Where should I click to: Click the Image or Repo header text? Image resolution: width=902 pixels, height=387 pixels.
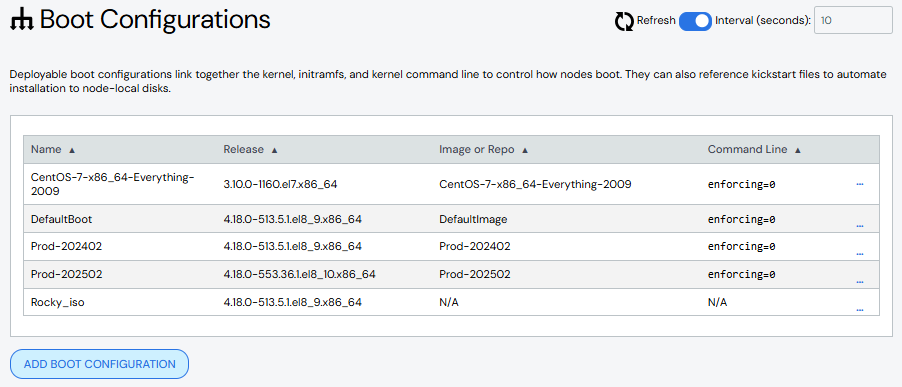click(x=476, y=150)
